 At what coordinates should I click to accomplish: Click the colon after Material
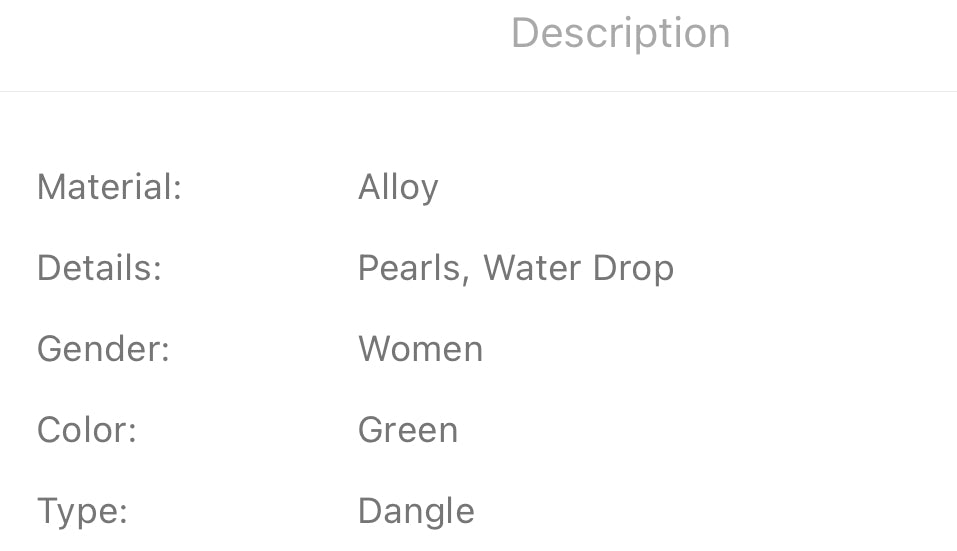[177, 189]
